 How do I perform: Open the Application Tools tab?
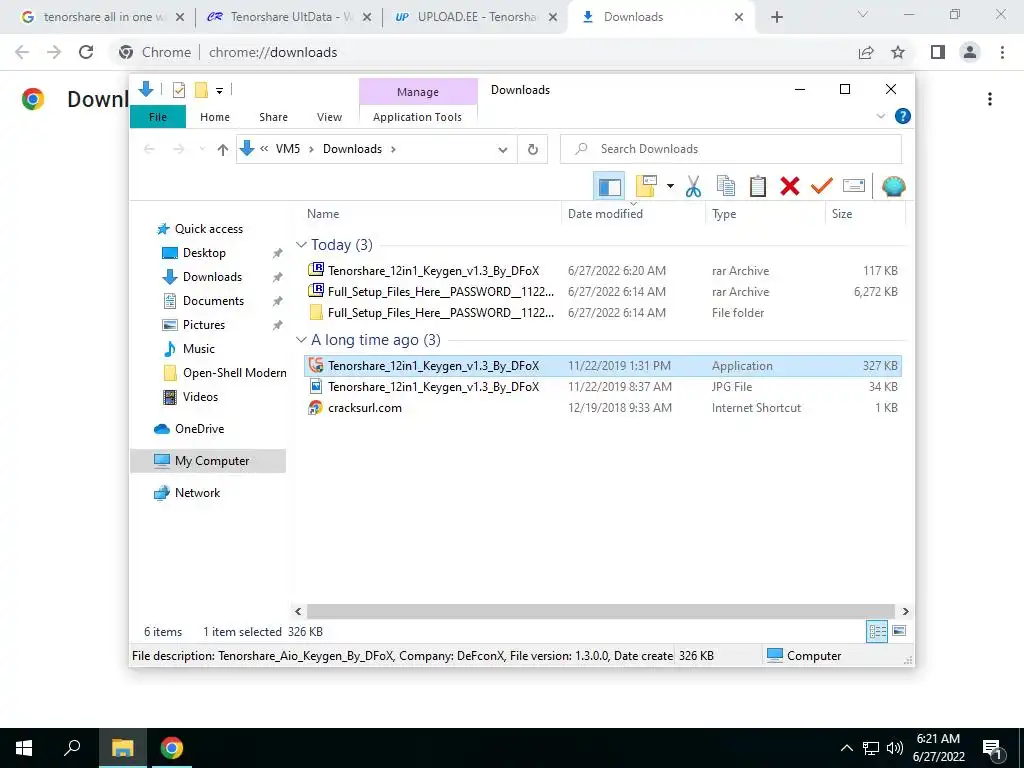tap(417, 117)
